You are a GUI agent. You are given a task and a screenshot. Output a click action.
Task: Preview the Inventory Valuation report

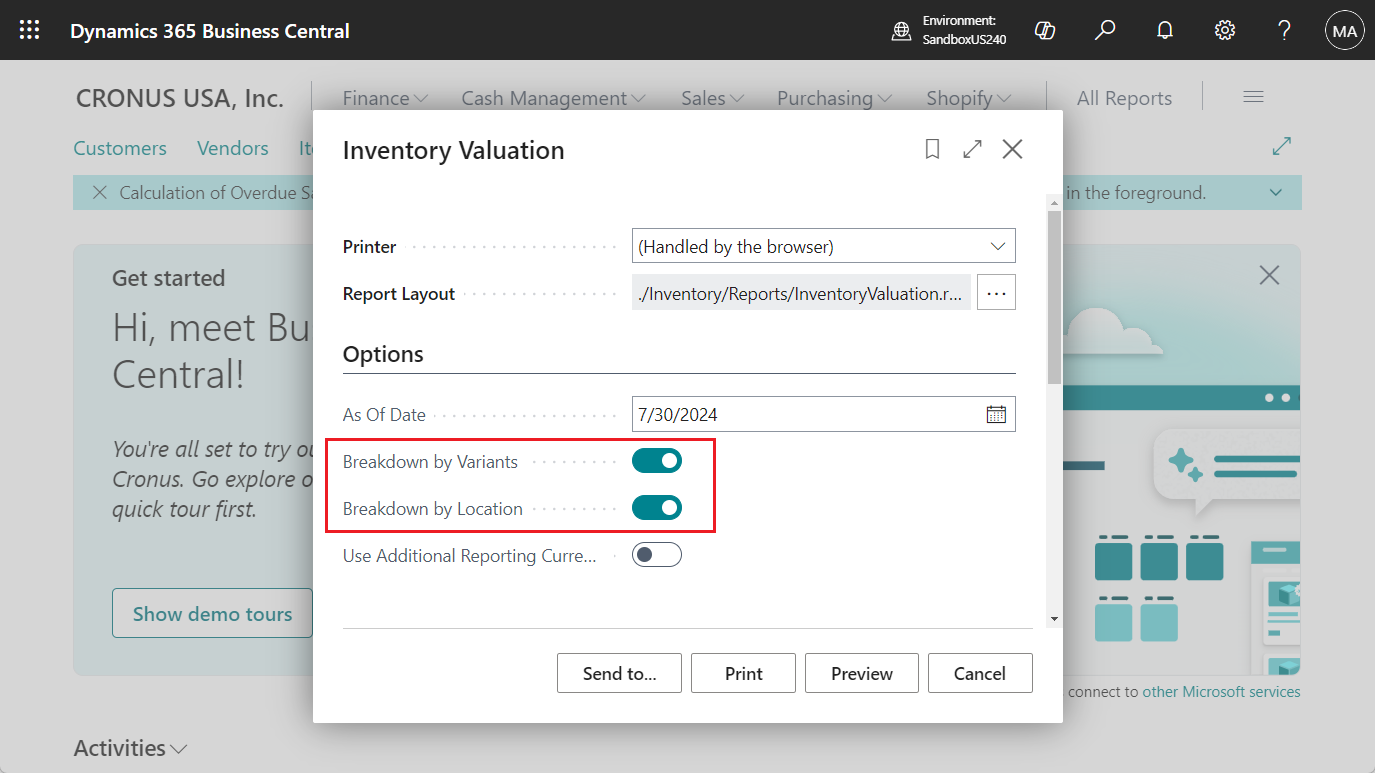861,673
